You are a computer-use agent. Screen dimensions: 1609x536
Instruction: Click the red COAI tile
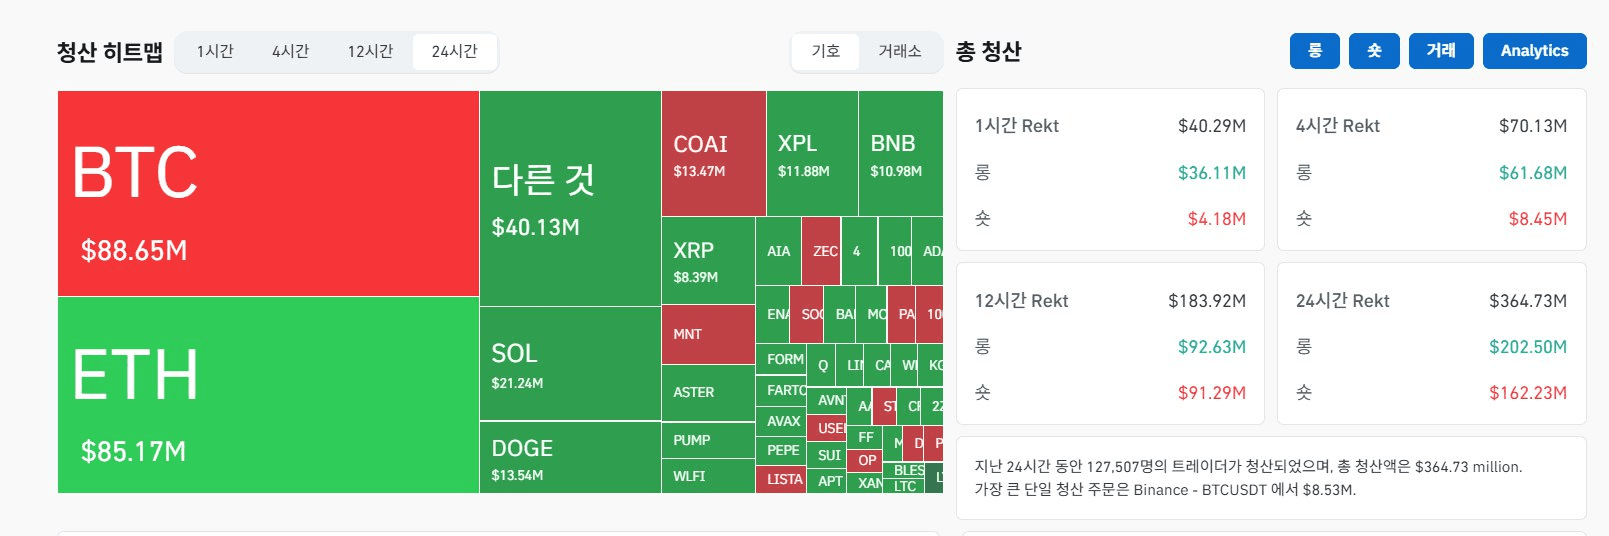click(714, 154)
